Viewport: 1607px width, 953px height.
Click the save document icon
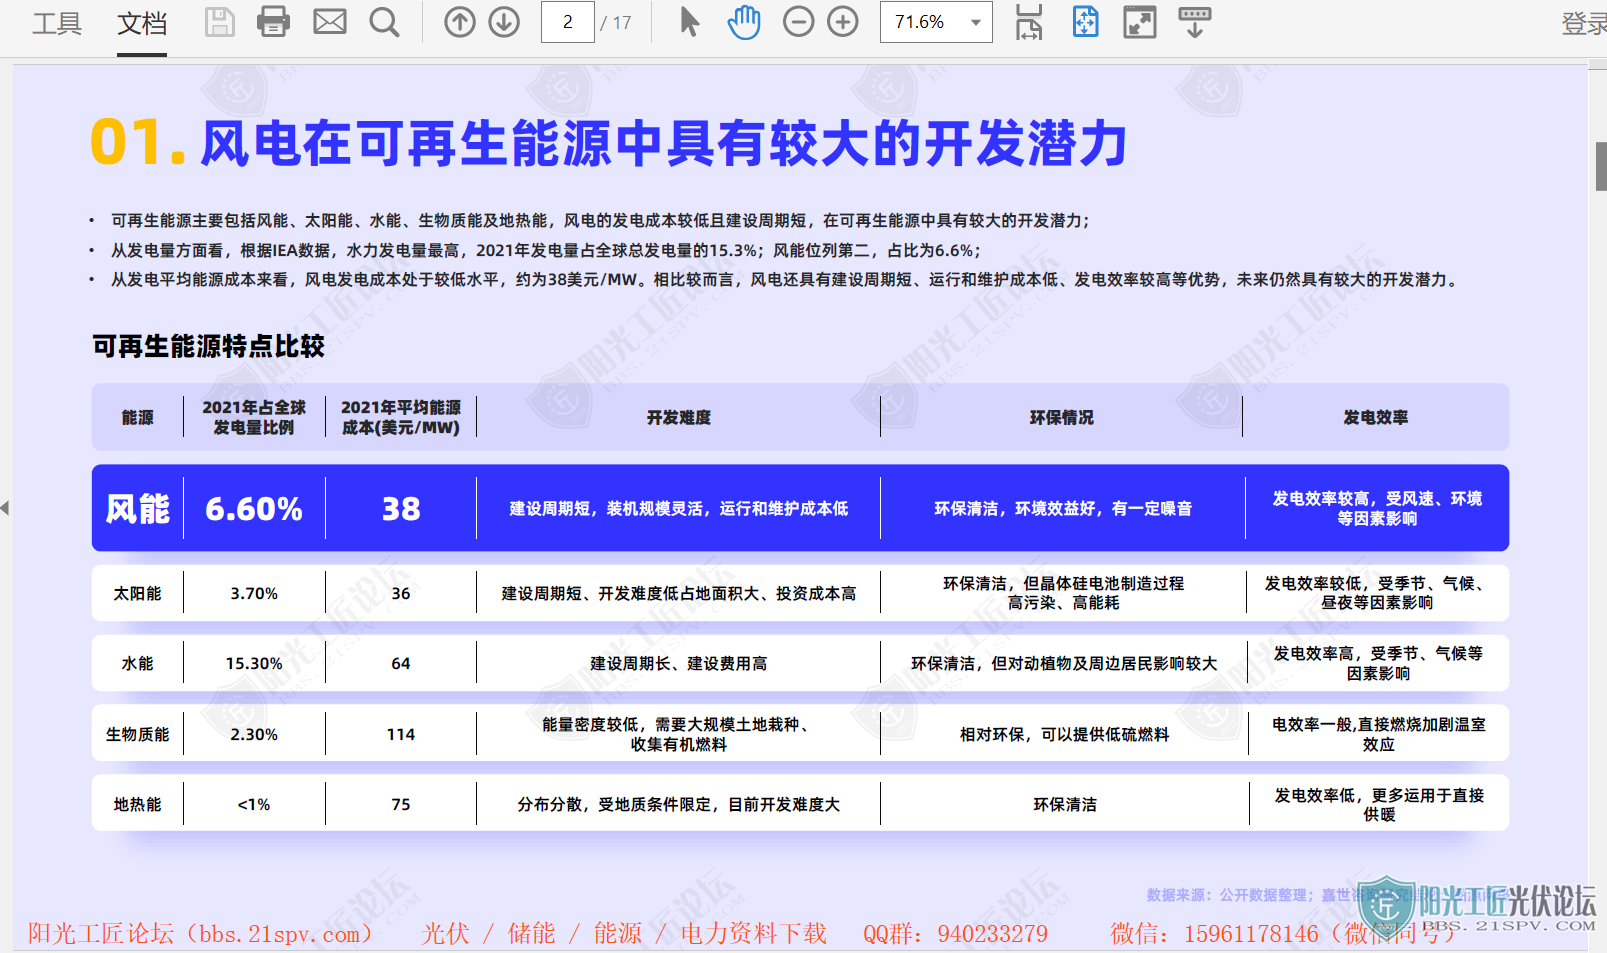(219, 22)
